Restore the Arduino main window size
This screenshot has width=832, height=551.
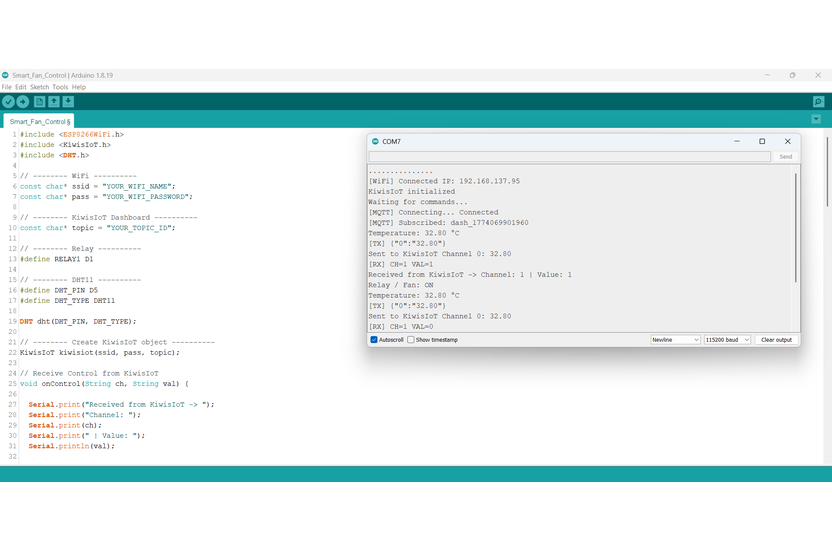point(792,75)
